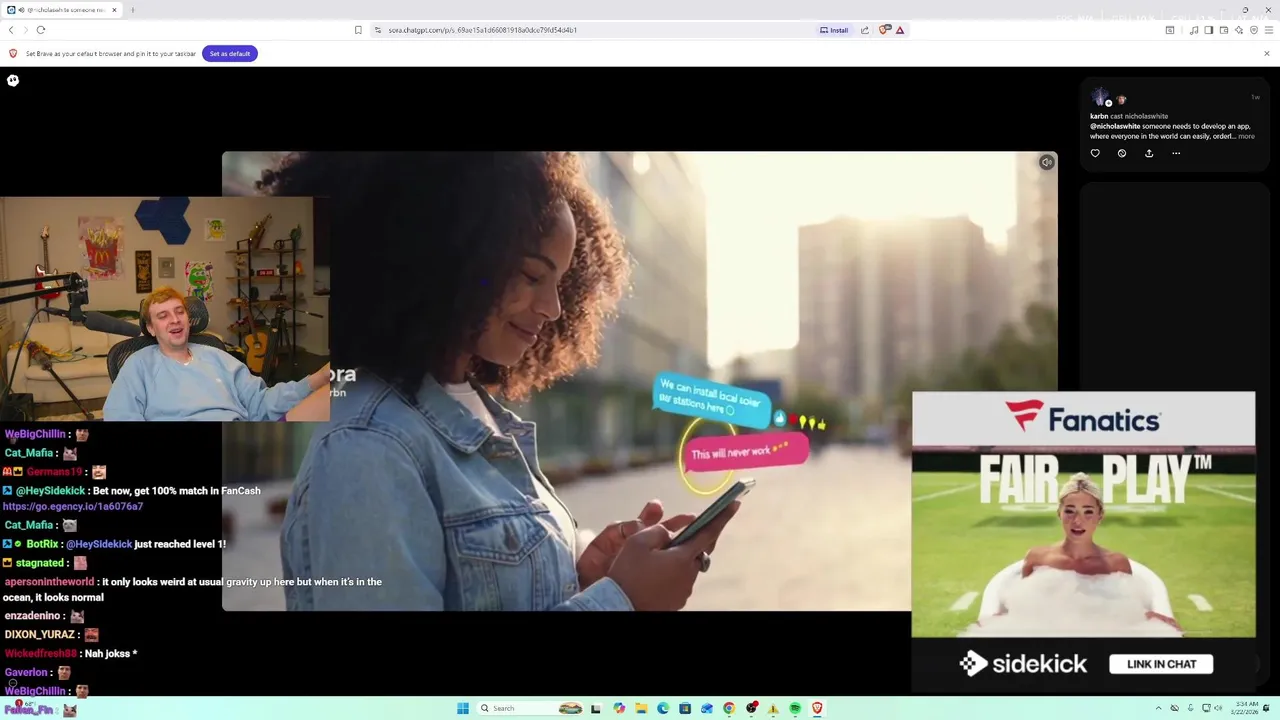Click chat username 'Germans19'
This screenshot has width=1280, height=720.
click(x=54, y=472)
